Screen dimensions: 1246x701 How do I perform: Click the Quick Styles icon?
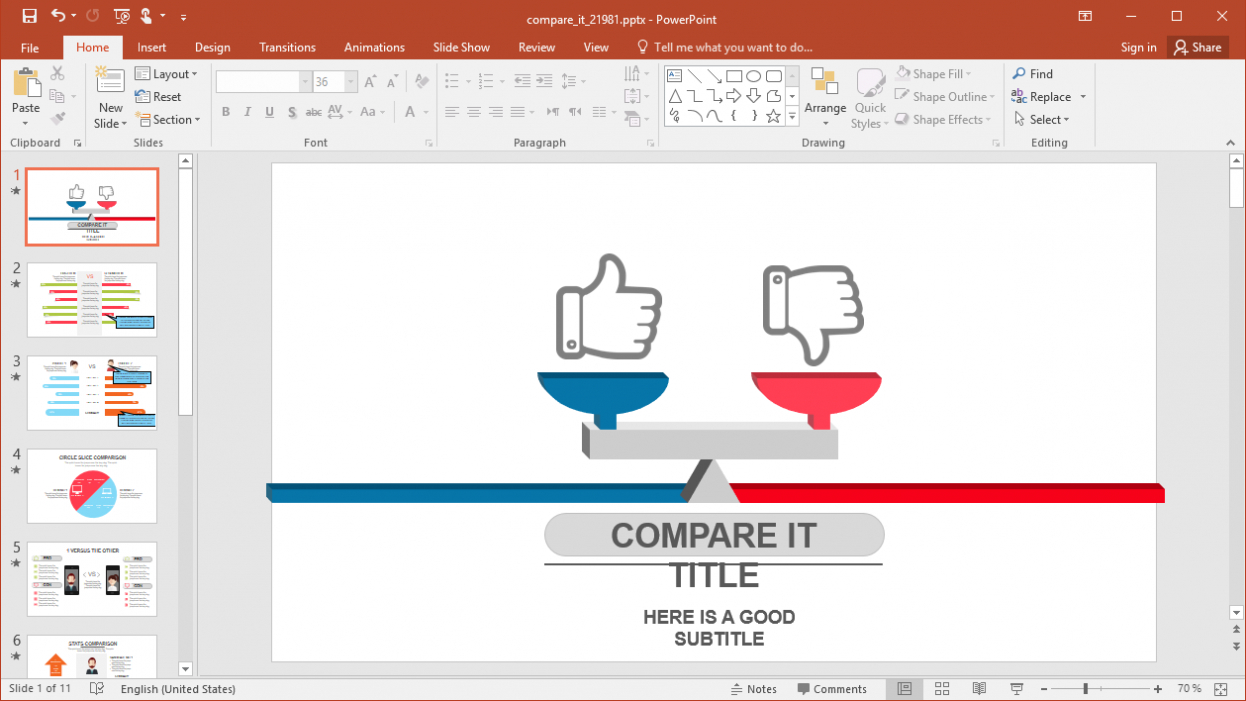[870, 84]
